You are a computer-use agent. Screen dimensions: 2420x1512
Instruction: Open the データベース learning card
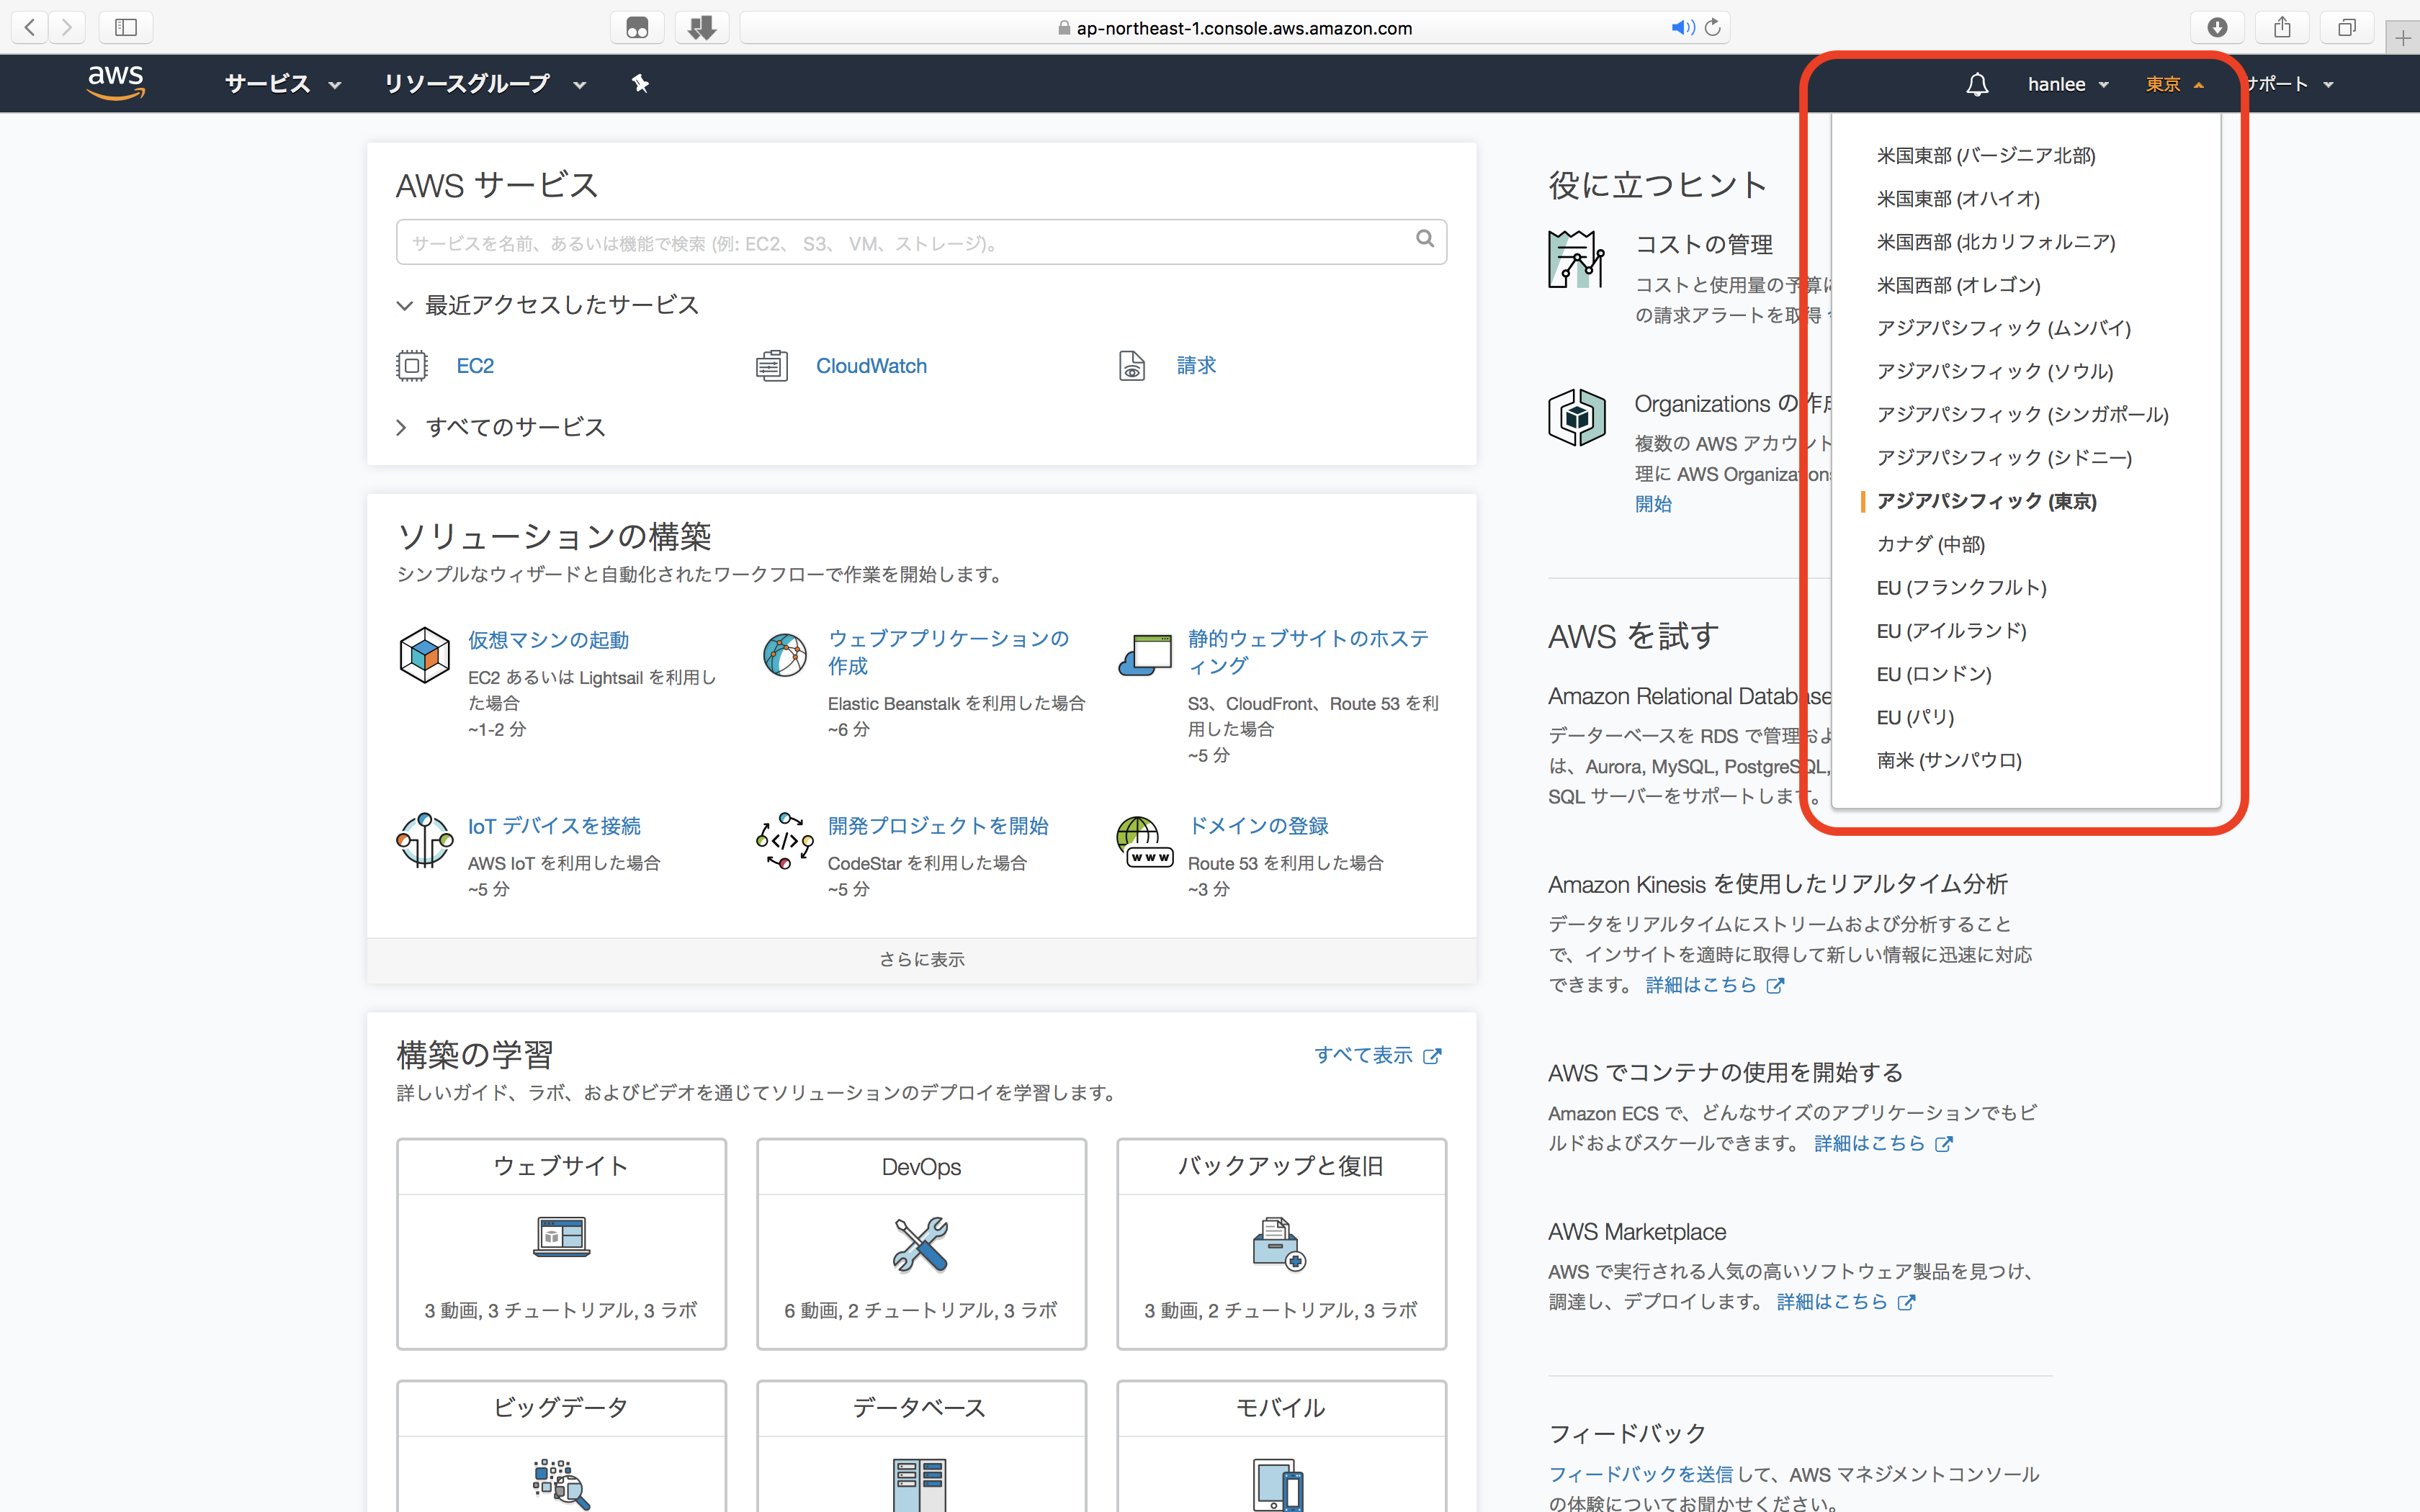(921, 1446)
